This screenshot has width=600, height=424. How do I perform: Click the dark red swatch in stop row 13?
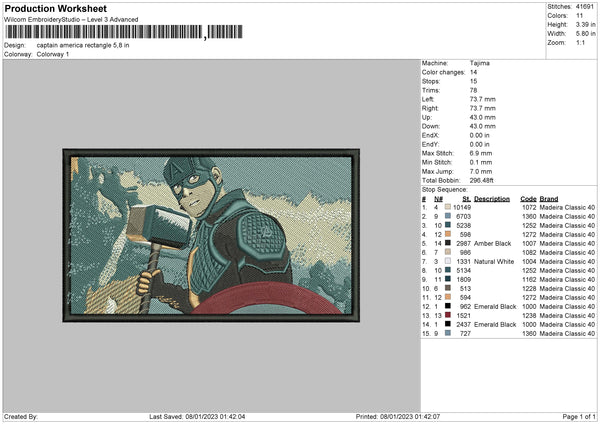pyautogui.click(x=447, y=315)
